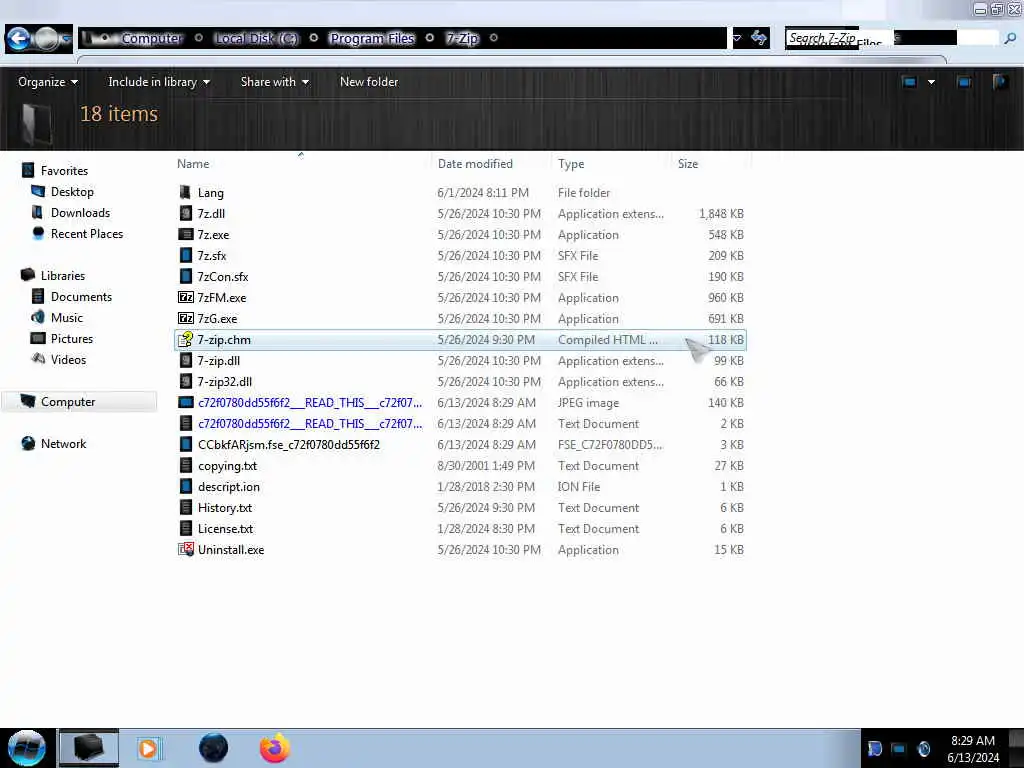1024x768 pixels.
Task: Click the dark globe taskbar icon
Action: (x=214, y=748)
